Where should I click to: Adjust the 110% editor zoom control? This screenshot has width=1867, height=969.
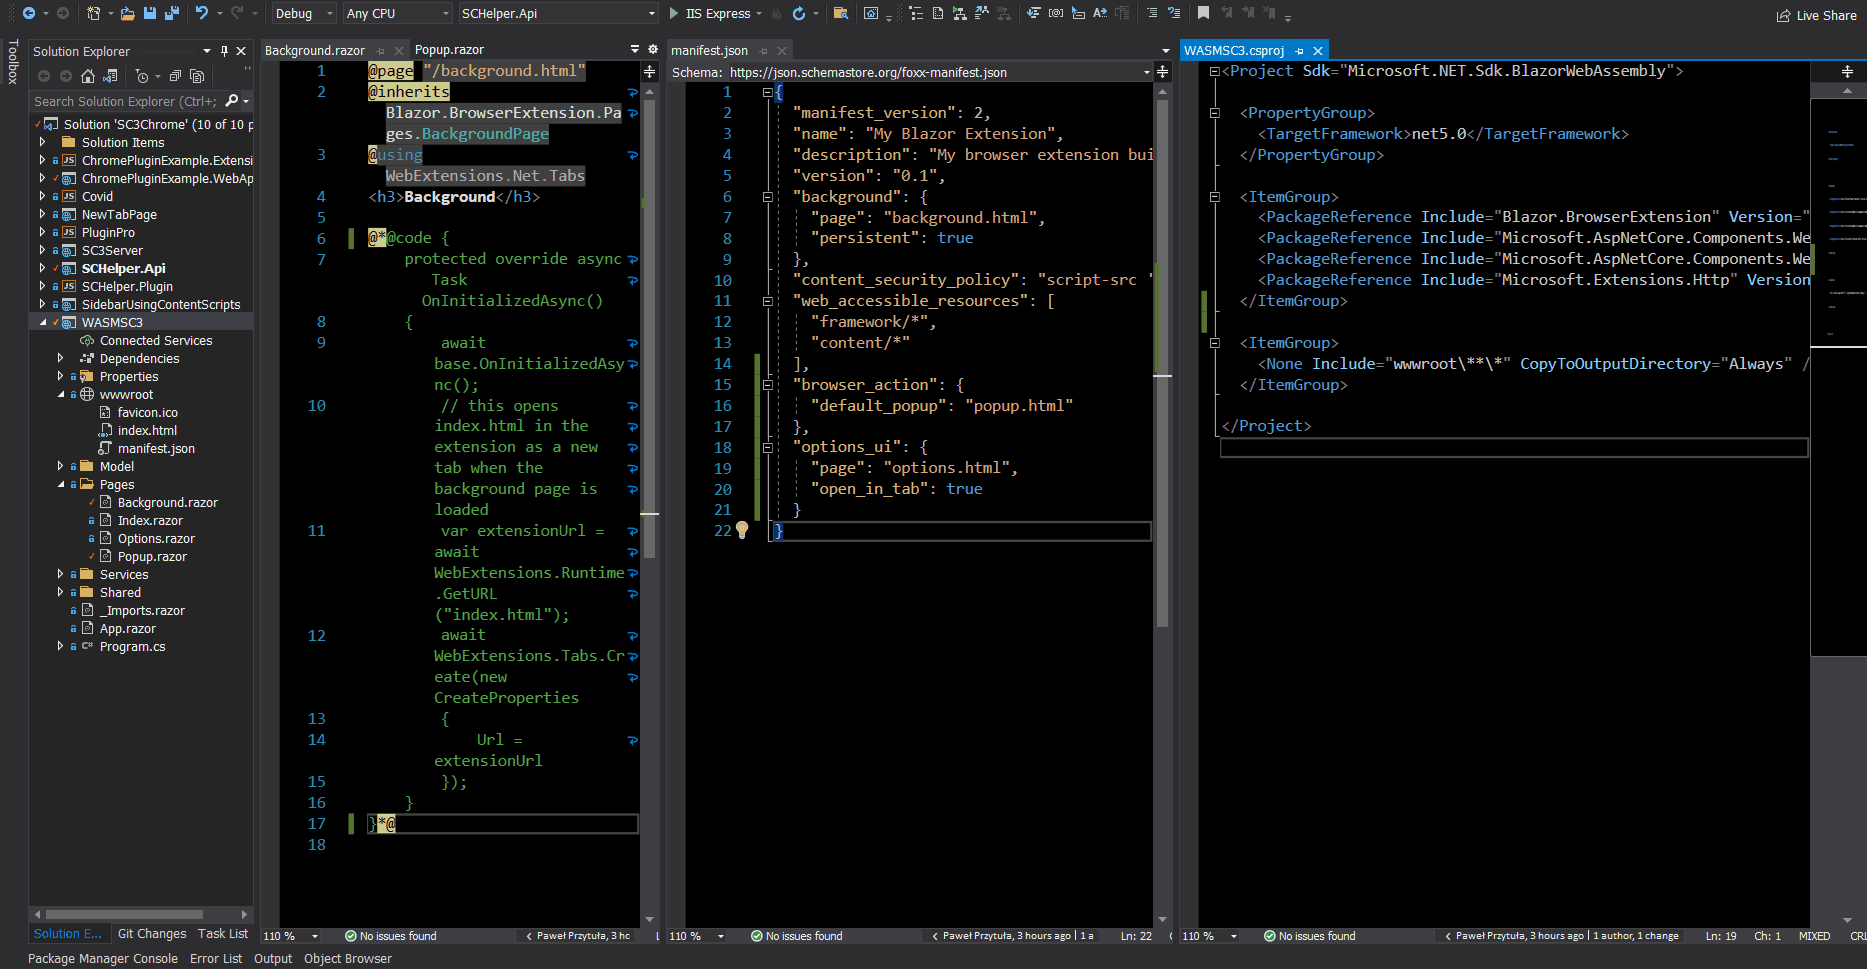click(x=290, y=935)
